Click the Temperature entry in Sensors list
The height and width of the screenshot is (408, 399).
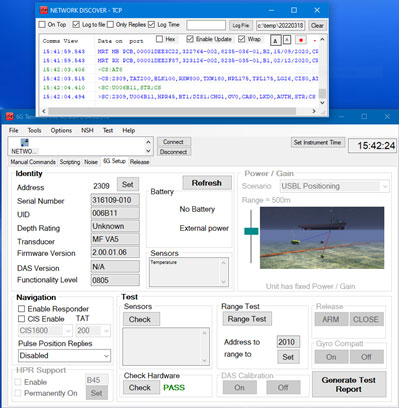tap(163, 262)
